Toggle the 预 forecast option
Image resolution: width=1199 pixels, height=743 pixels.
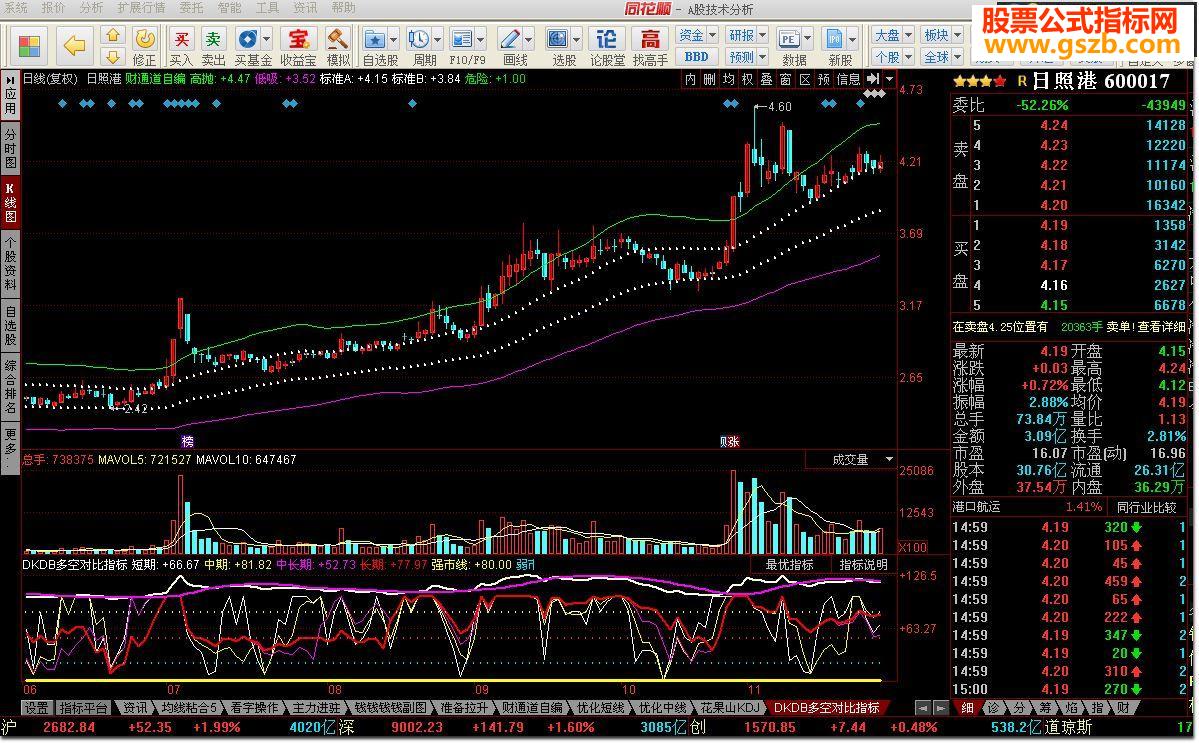point(824,79)
